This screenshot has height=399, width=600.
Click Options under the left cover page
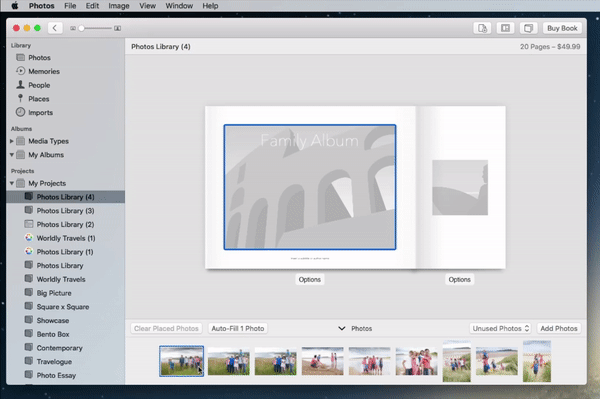(x=310, y=280)
